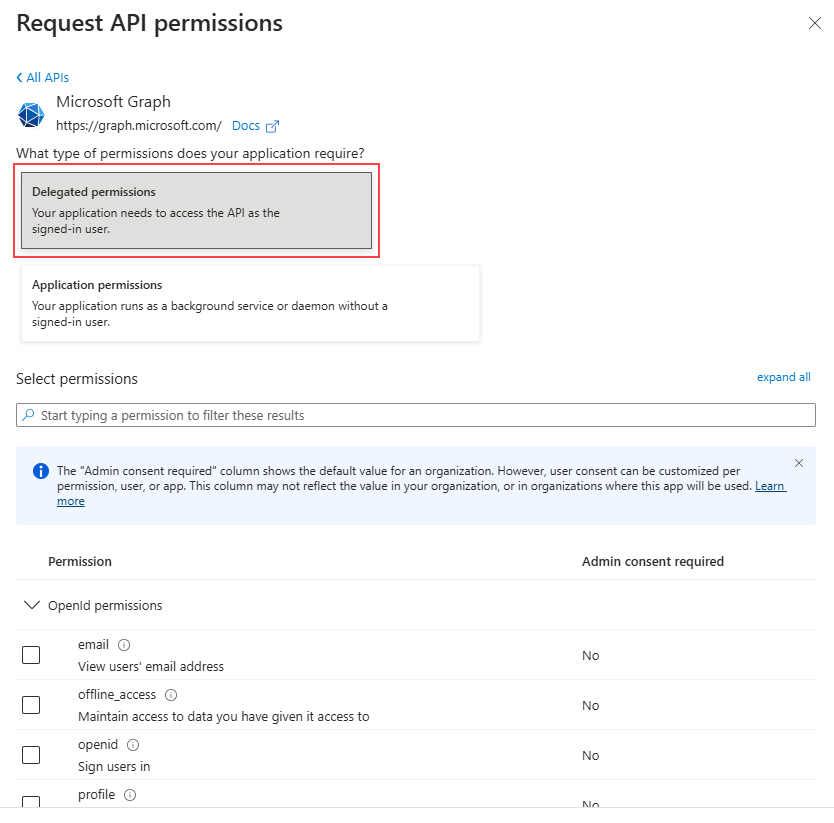Select Application permissions option

tap(250, 303)
